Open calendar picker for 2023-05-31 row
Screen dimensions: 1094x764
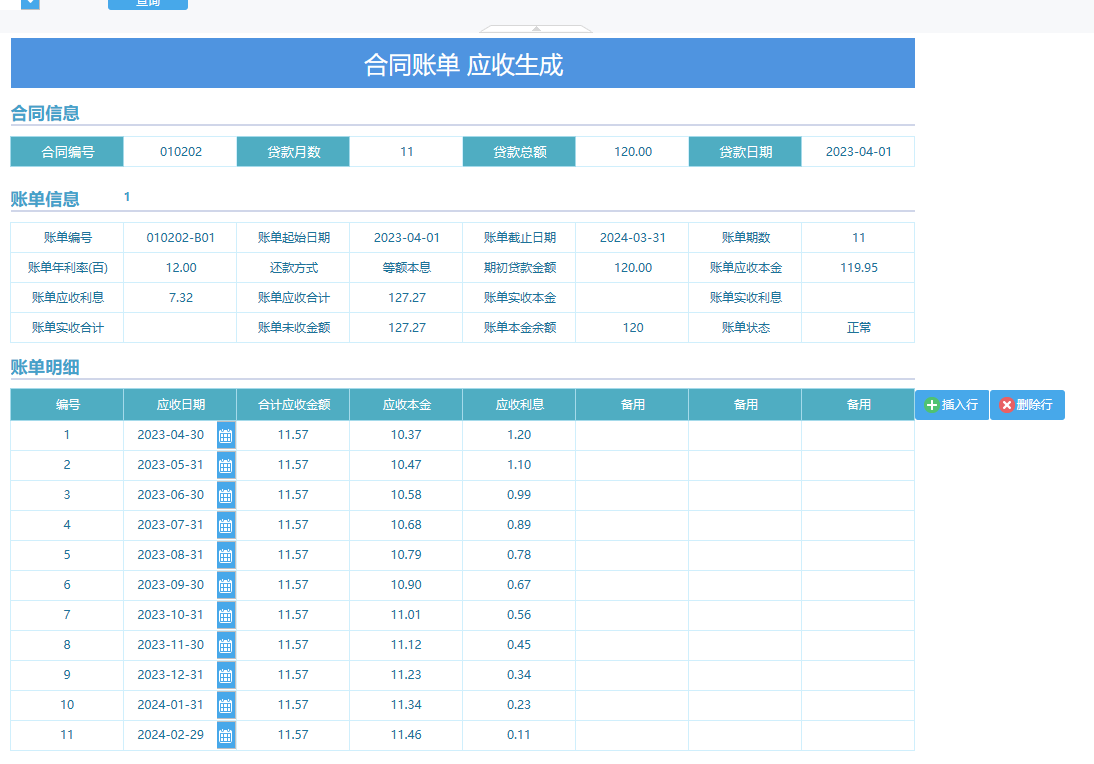[226, 465]
